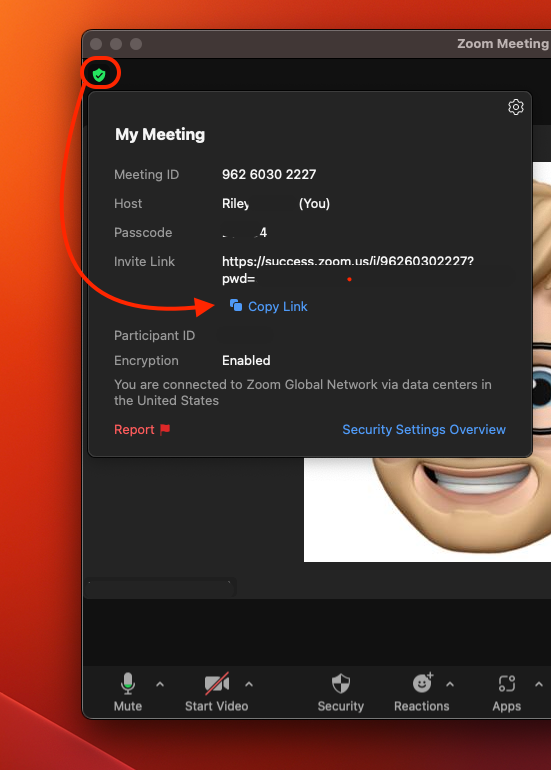The image size is (551, 770).
Task: Click the Encryption Enabled value
Action: click(x=246, y=360)
